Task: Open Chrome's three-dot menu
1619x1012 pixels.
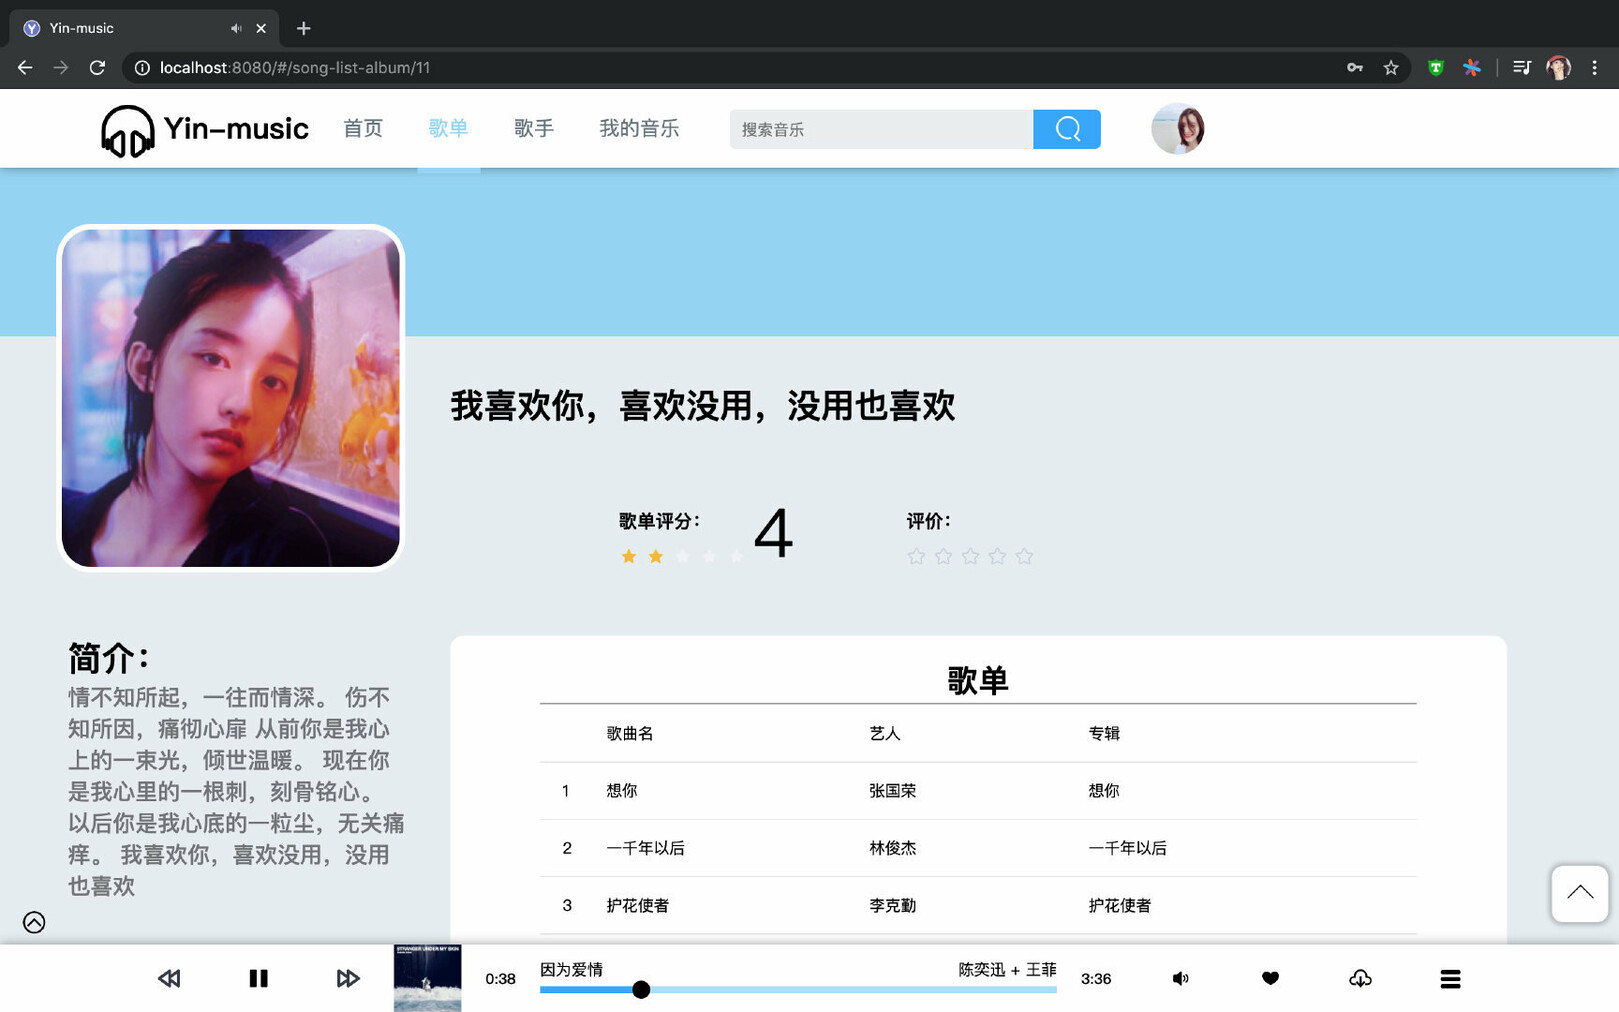Action: pyautogui.click(x=1594, y=67)
